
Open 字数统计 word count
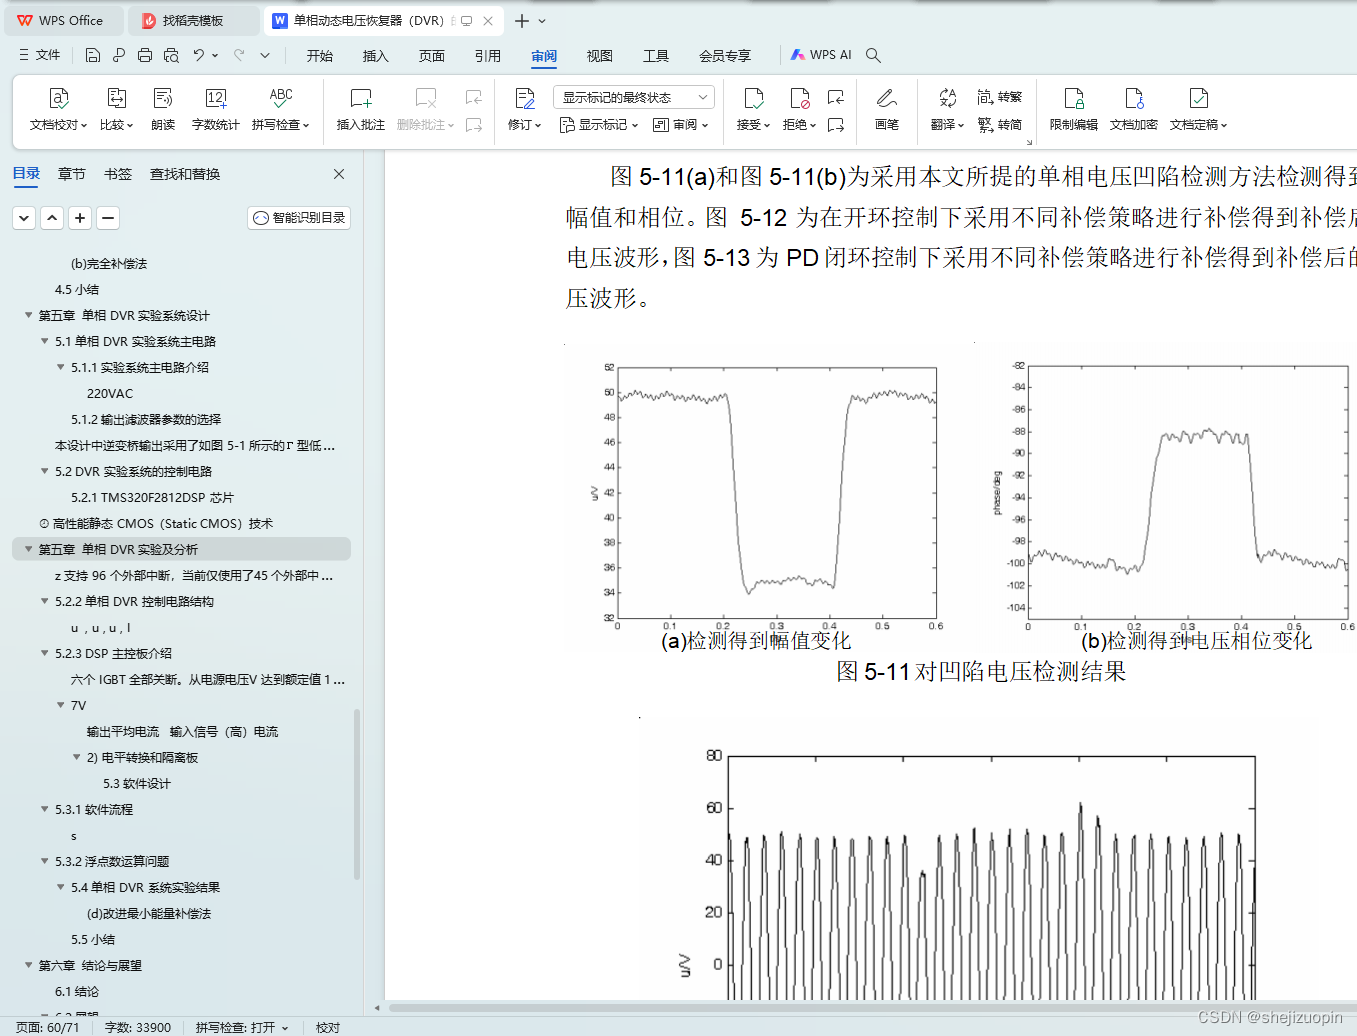[216, 110]
